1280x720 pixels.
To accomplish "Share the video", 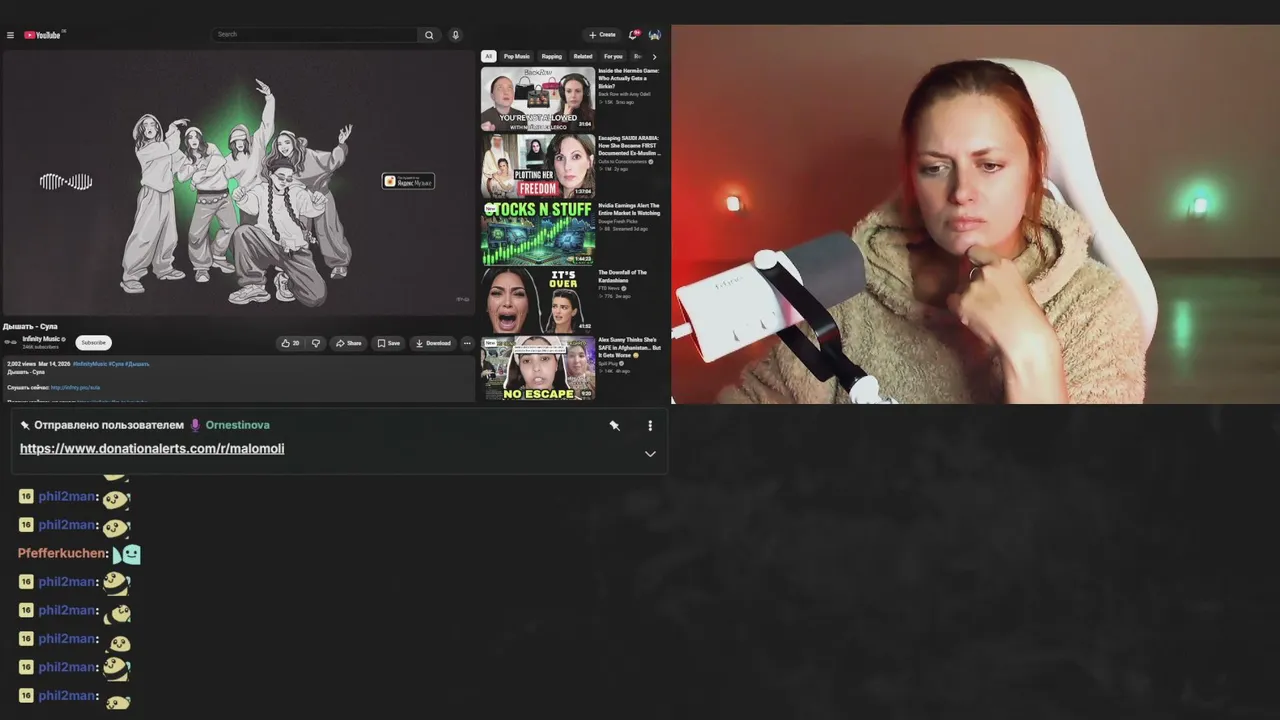I will pyautogui.click(x=349, y=343).
